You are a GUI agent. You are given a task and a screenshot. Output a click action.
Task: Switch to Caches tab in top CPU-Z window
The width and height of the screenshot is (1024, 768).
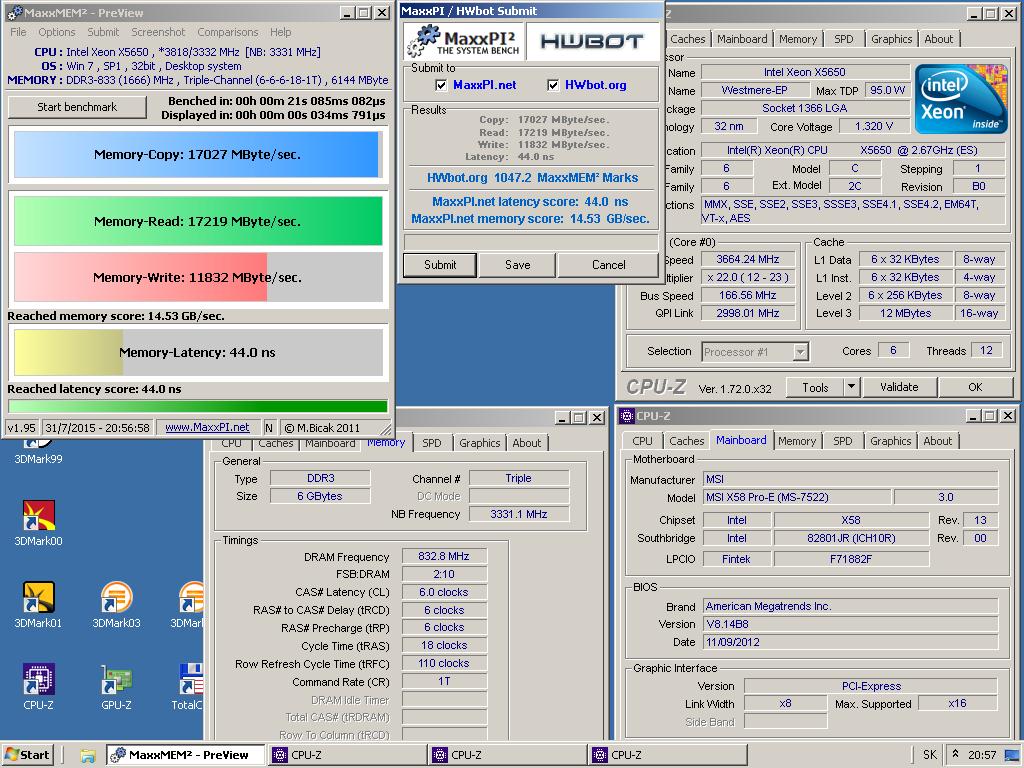pos(688,39)
